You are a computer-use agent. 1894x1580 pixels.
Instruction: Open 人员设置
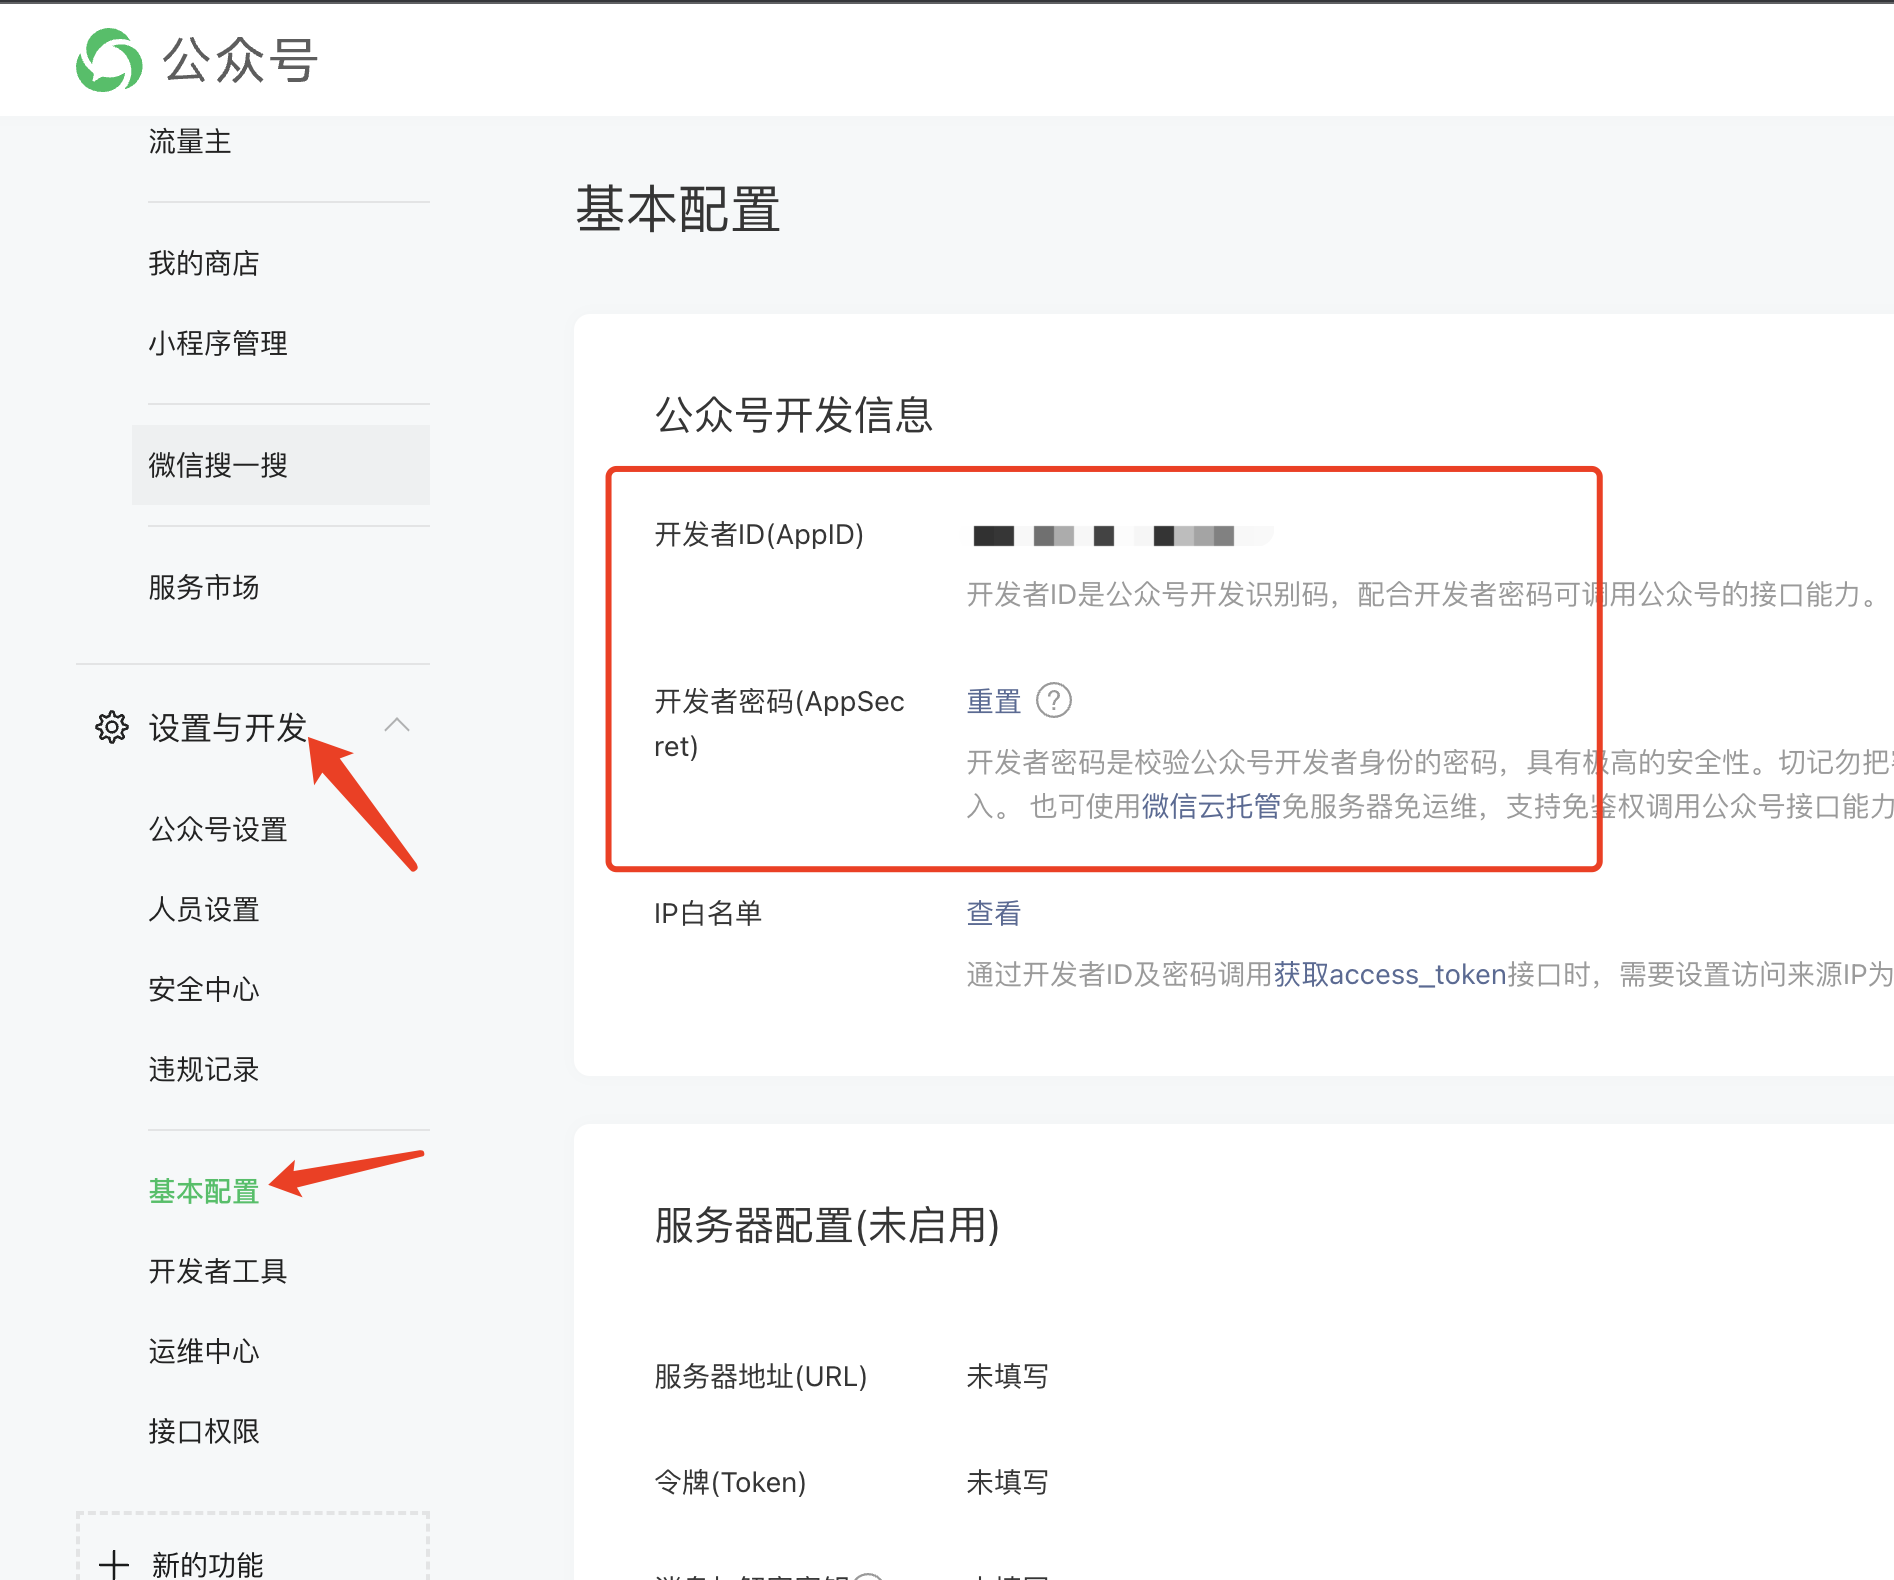click(x=204, y=910)
